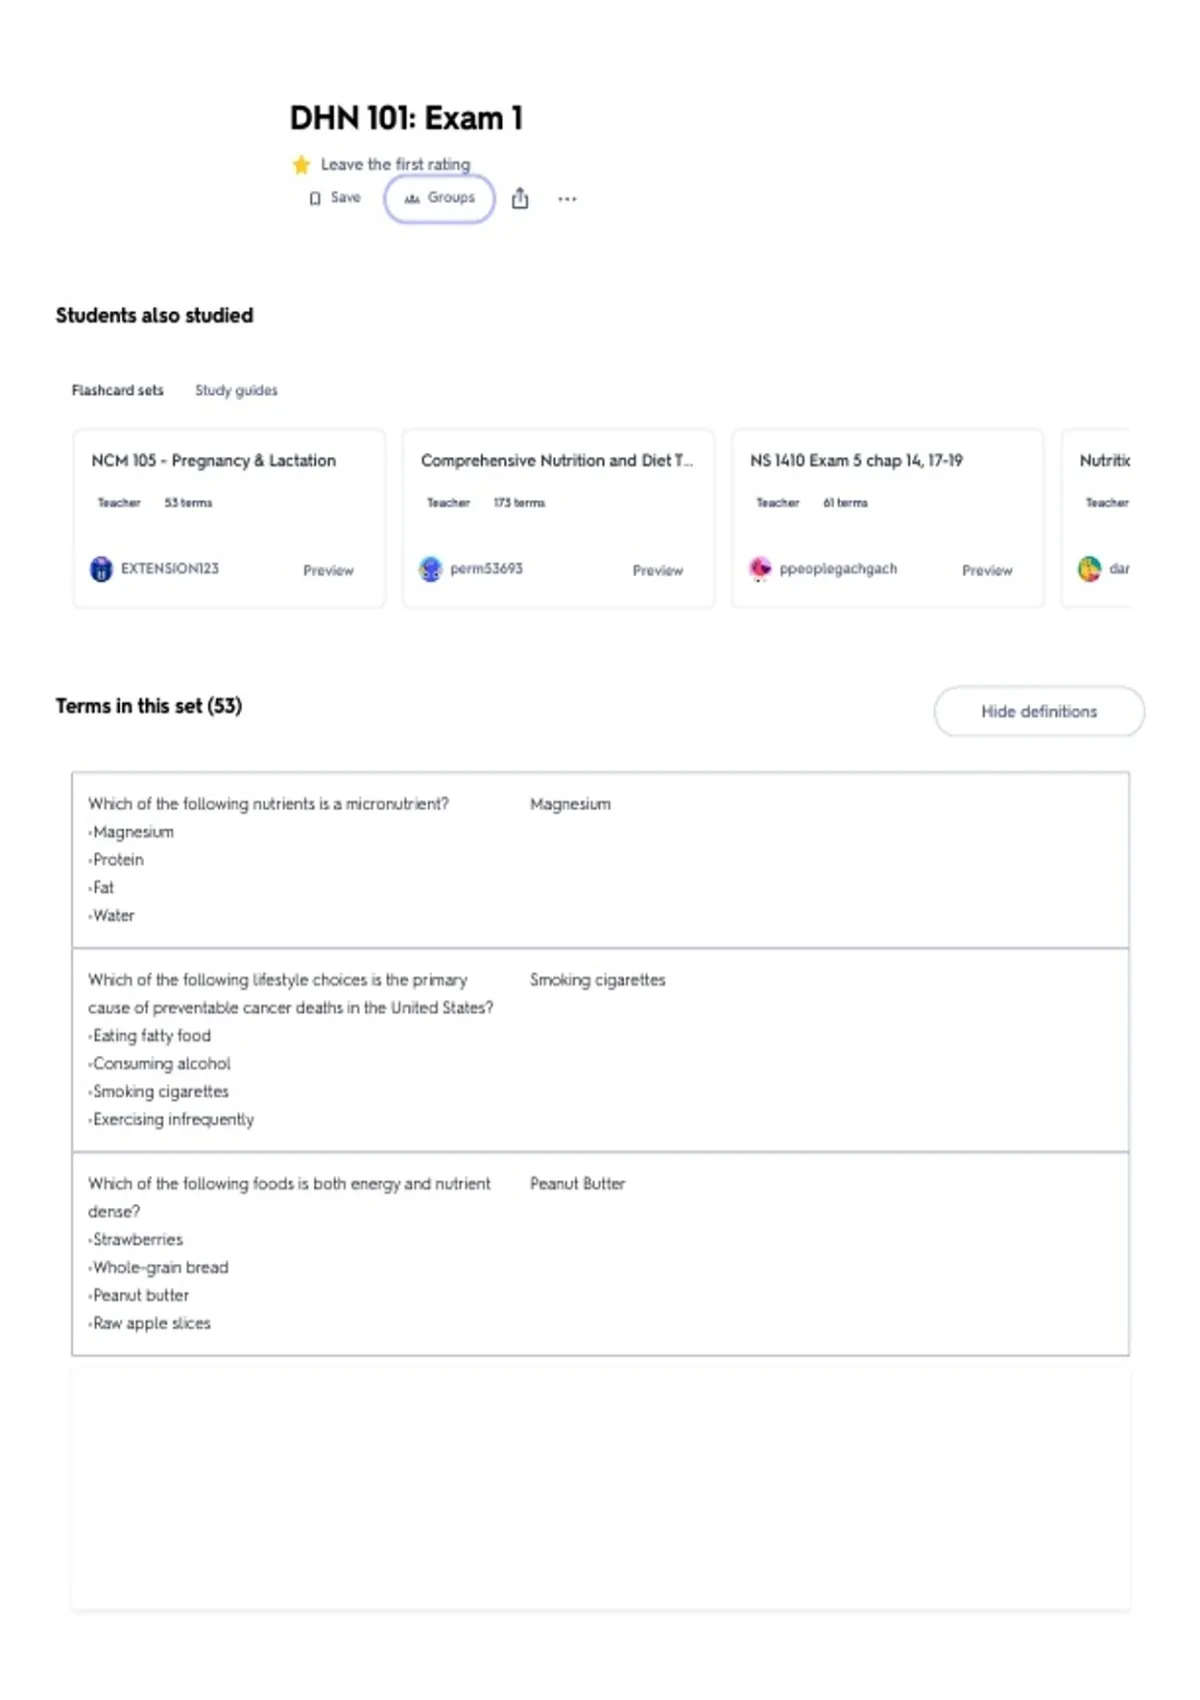Image resolution: width=1200 pixels, height=1700 pixels.
Task: Preview the Comprehensive Nutrition and Diet set
Action: tap(657, 570)
